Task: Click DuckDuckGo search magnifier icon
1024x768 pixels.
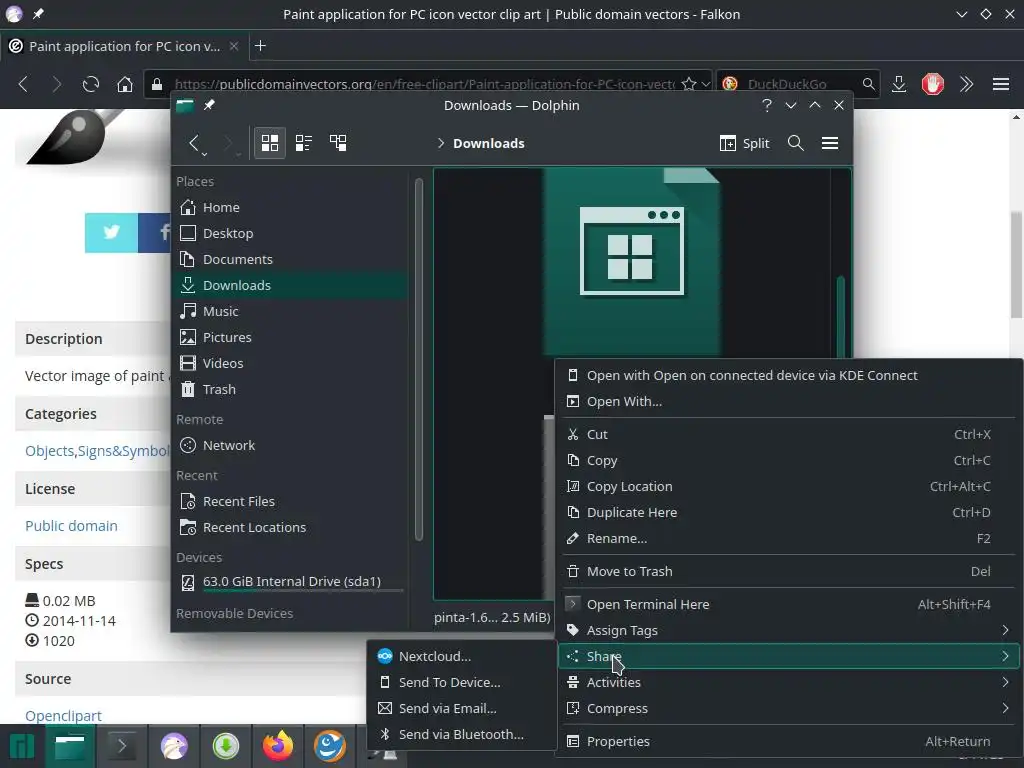Action: [x=868, y=84]
